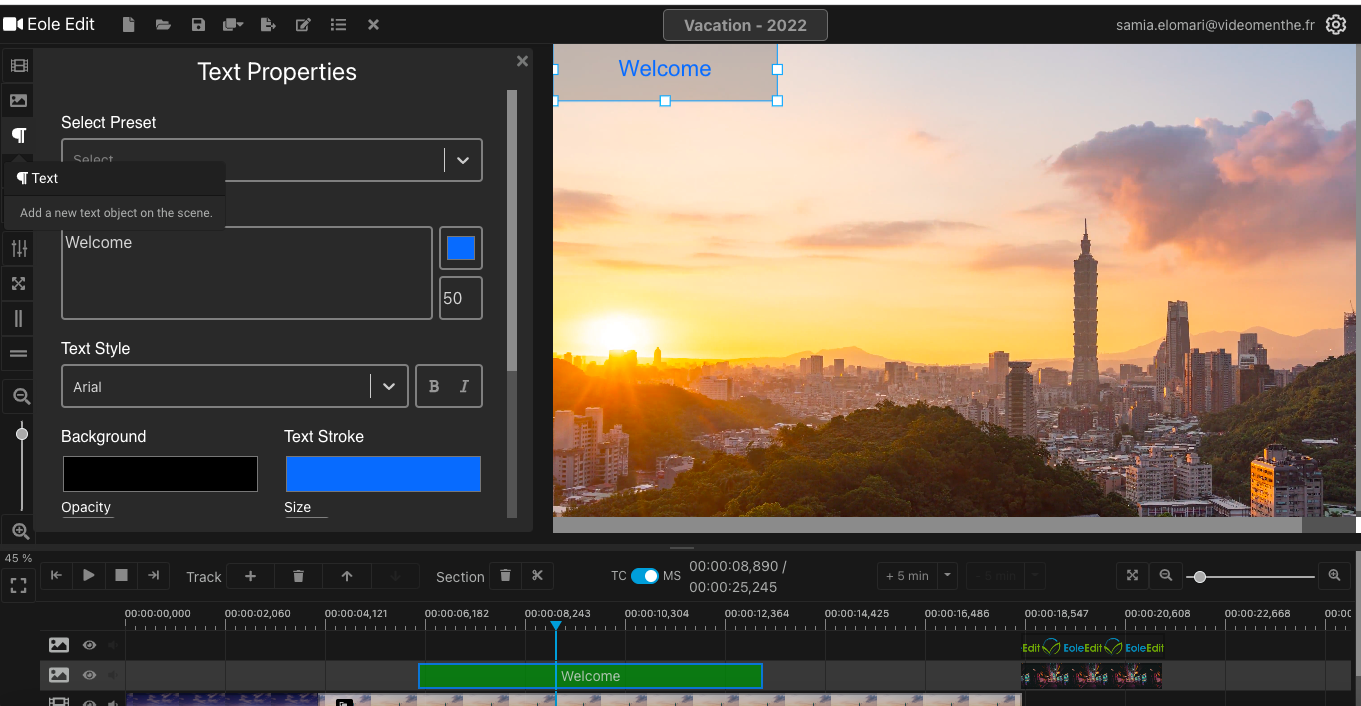Click the scissors icon to cut section
The height and width of the screenshot is (706, 1361).
coord(537,576)
